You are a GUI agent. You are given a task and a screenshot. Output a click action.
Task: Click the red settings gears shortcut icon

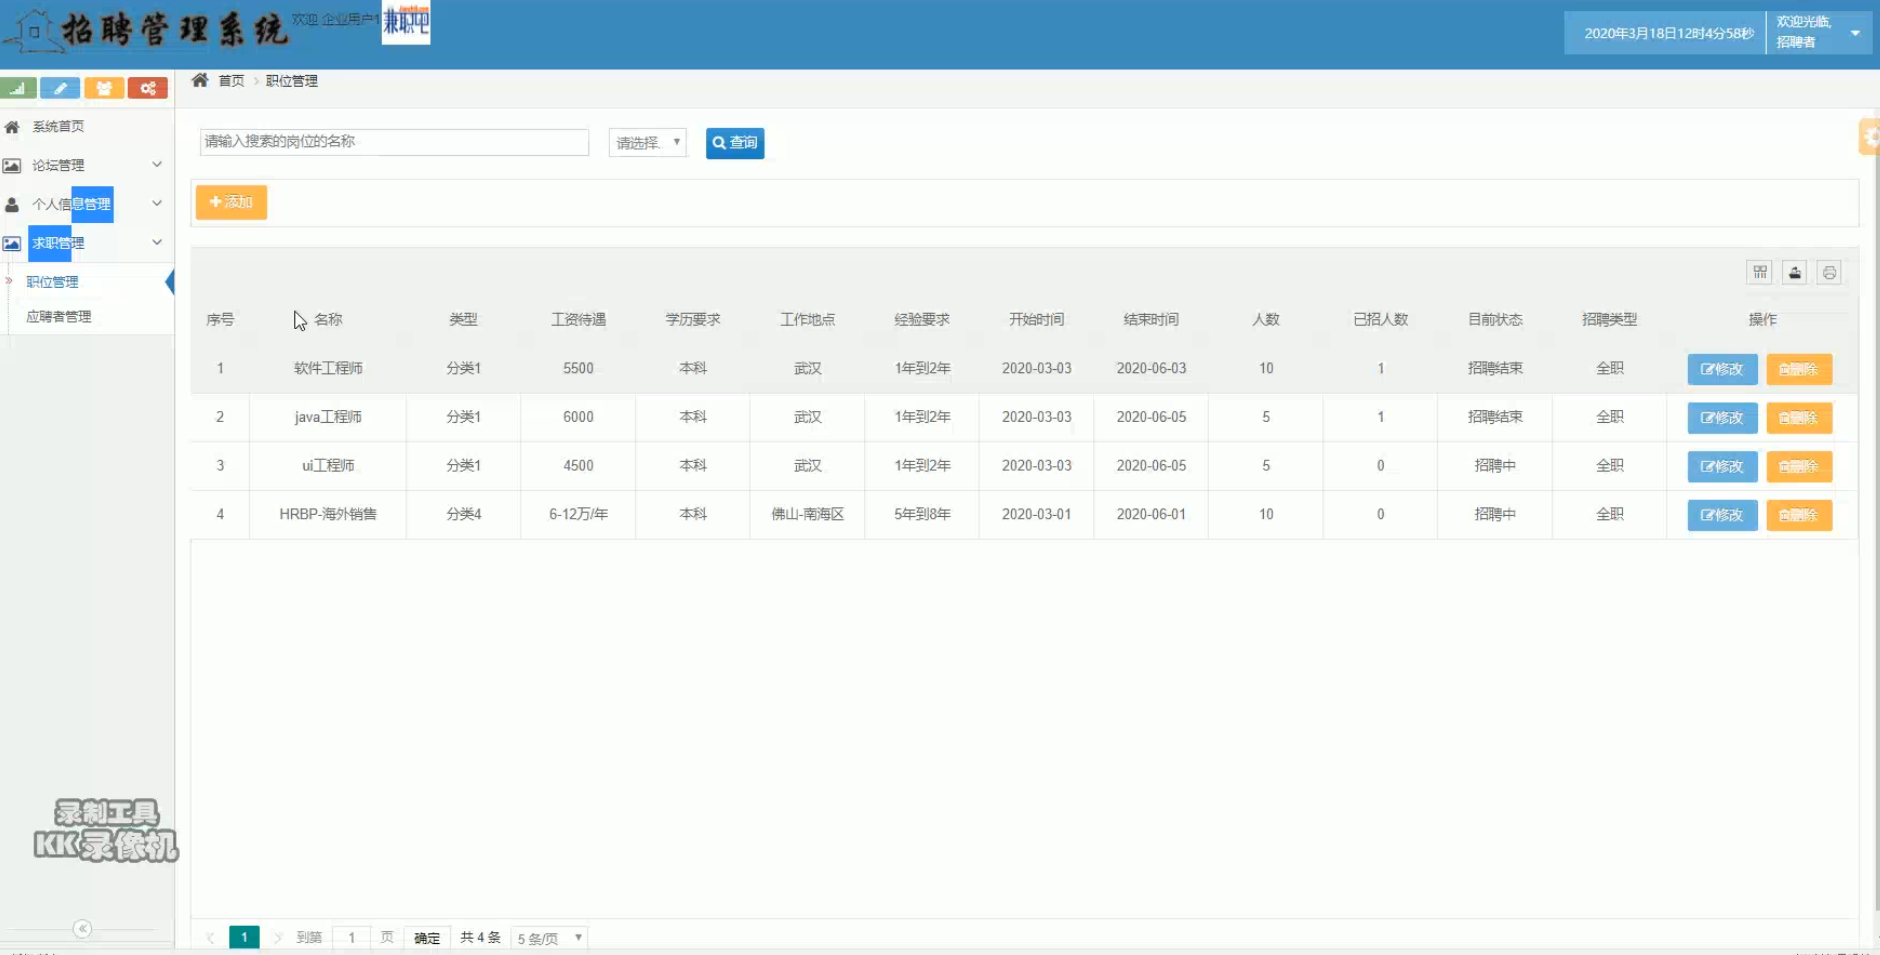[148, 88]
